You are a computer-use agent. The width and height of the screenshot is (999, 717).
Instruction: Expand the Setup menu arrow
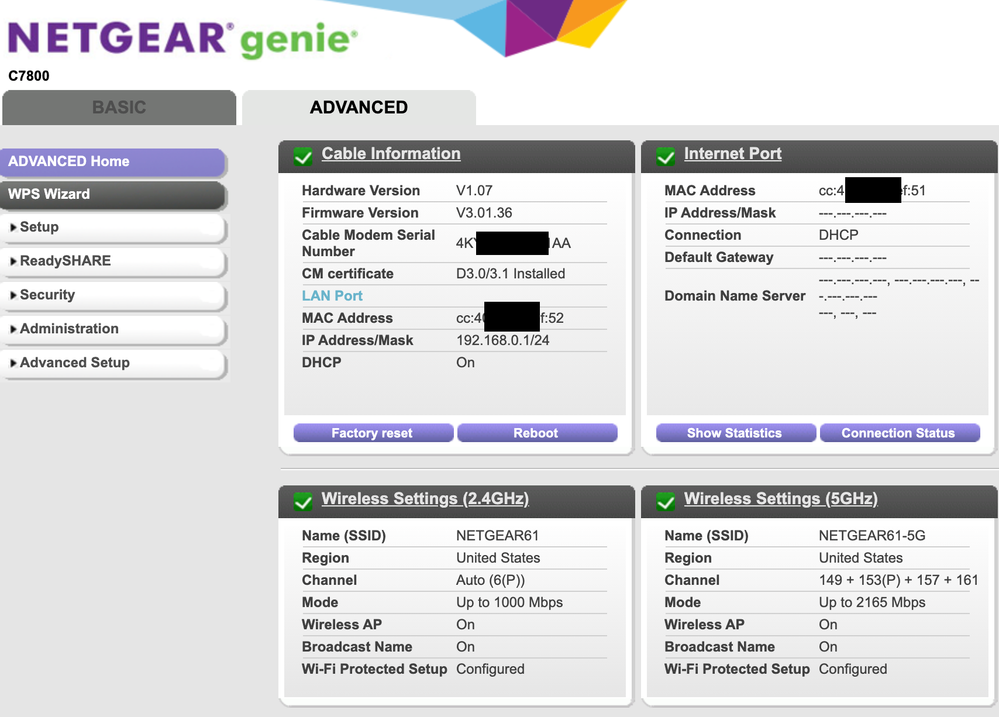coord(13,228)
